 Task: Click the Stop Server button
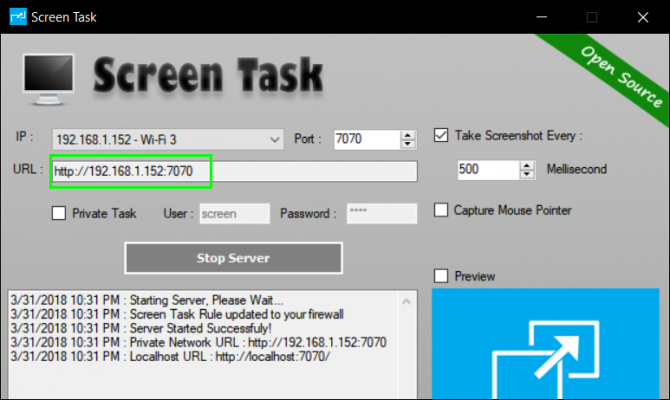coord(233,258)
